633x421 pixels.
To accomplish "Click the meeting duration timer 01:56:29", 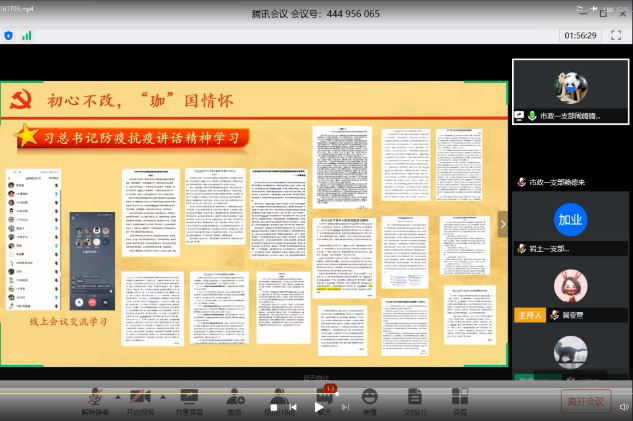I will pyautogui.click(x=580, y=35).
